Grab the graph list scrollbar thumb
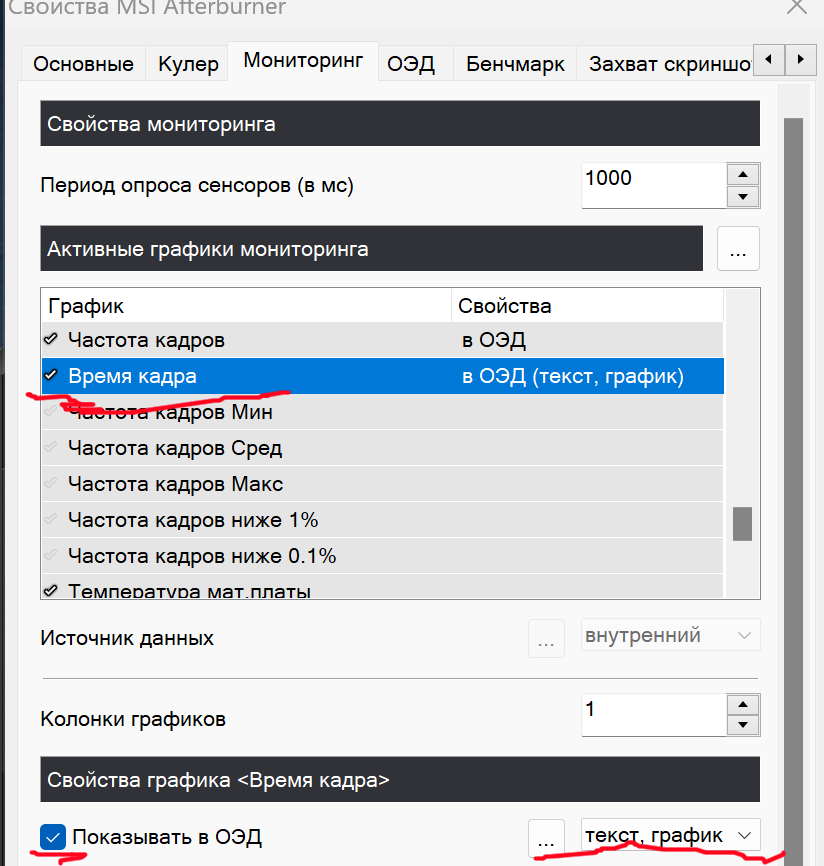The width and height of the screenshot is (824, 866). (742, 524)
